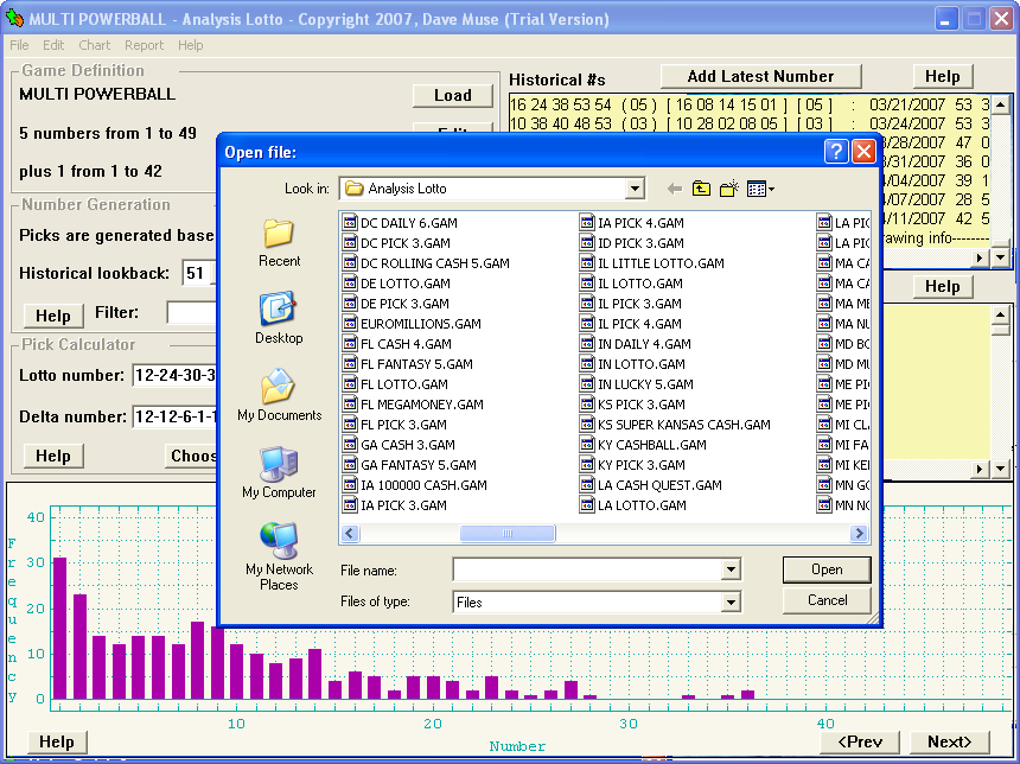Viewport: 1020px width, 764px height.
Task: Click the <Prev chart button
Action: tap(860, 742)
